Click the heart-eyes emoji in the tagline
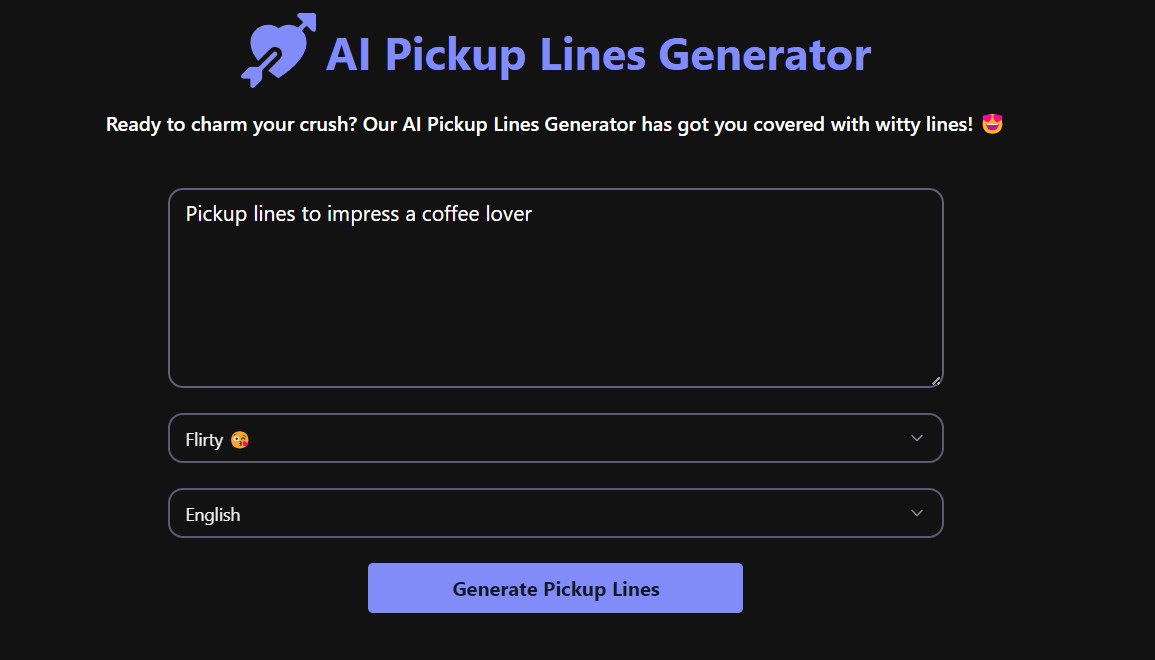Image resolution: width=1155 pixels, height=660 pixels. [x=990, y=124]
